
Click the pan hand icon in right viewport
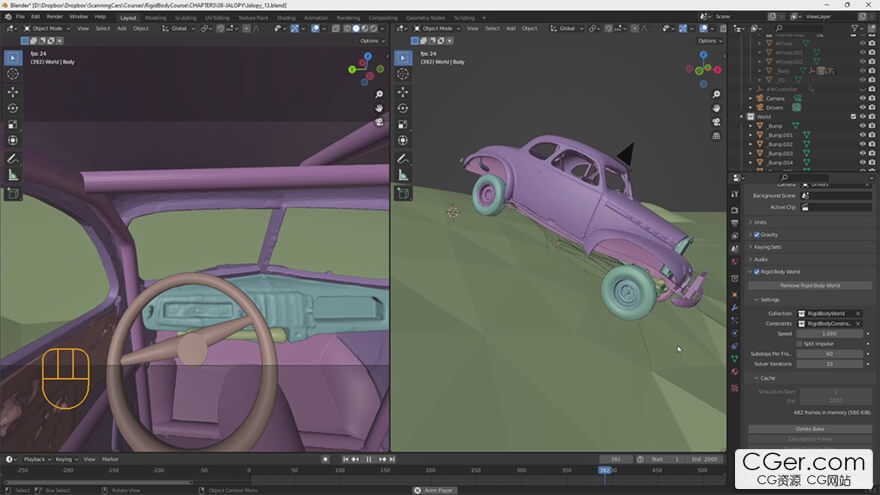(717, 108)
